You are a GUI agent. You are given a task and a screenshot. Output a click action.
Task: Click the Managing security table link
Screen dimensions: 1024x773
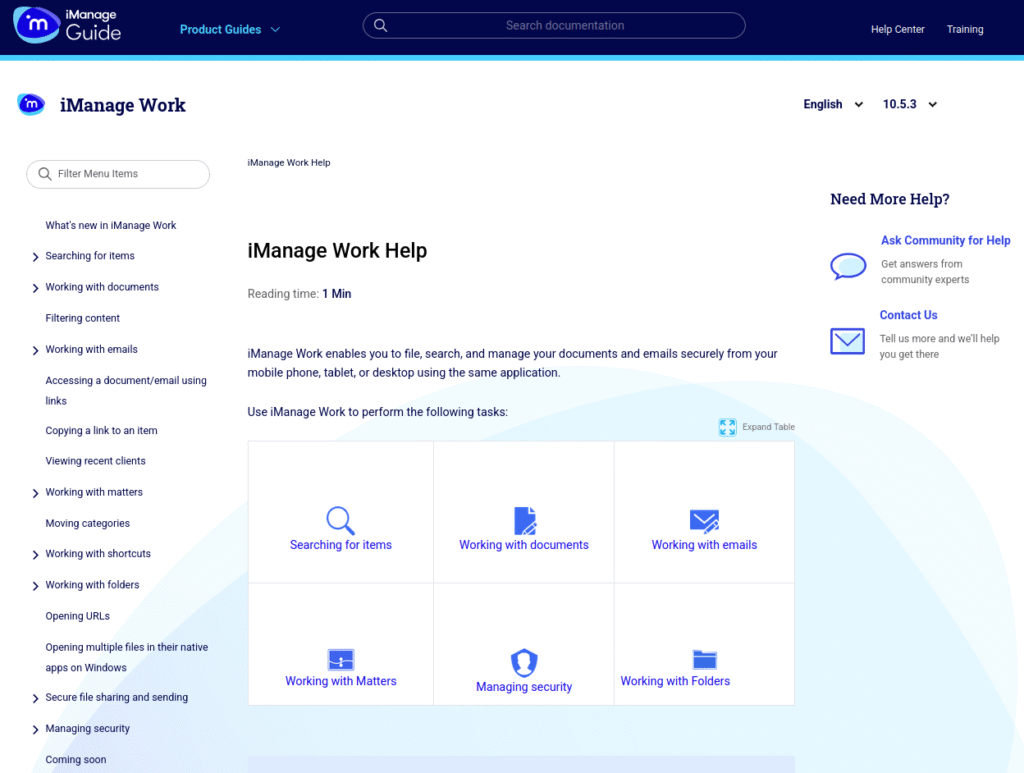pyautogui.click(x=524, y=687)
